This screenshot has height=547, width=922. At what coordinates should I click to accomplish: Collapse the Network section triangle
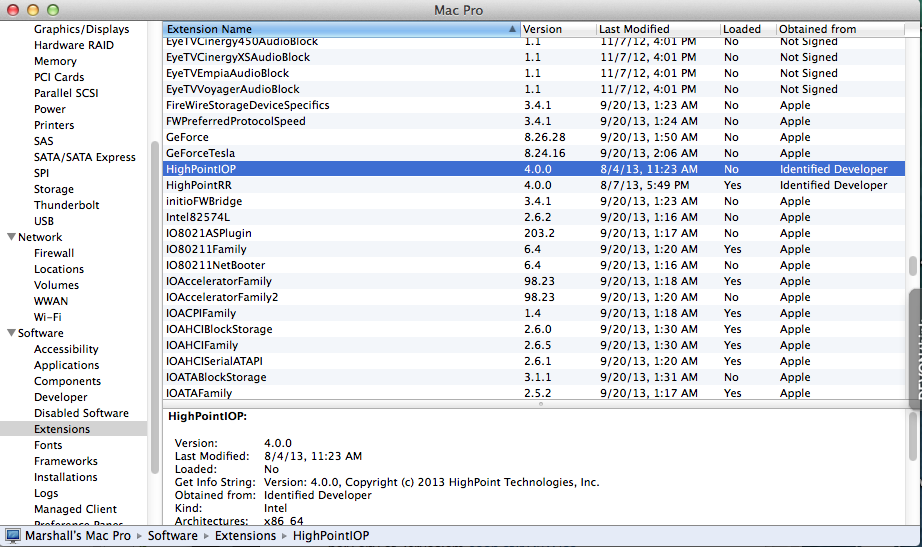click(11, 237)
